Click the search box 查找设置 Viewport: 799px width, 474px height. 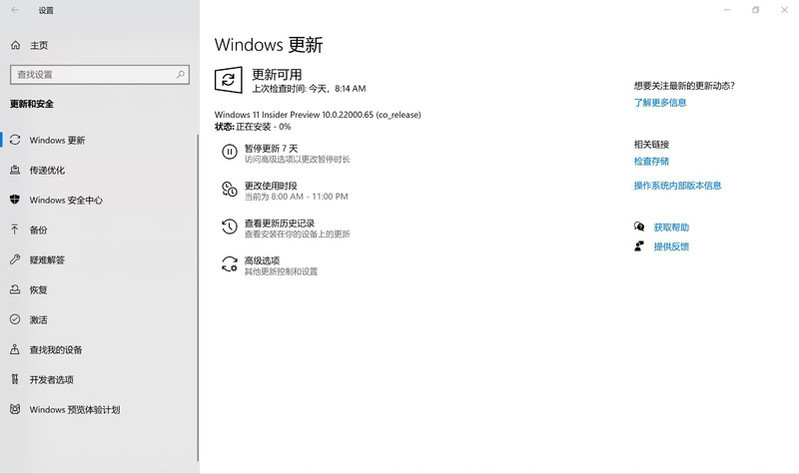click(92, 74)
